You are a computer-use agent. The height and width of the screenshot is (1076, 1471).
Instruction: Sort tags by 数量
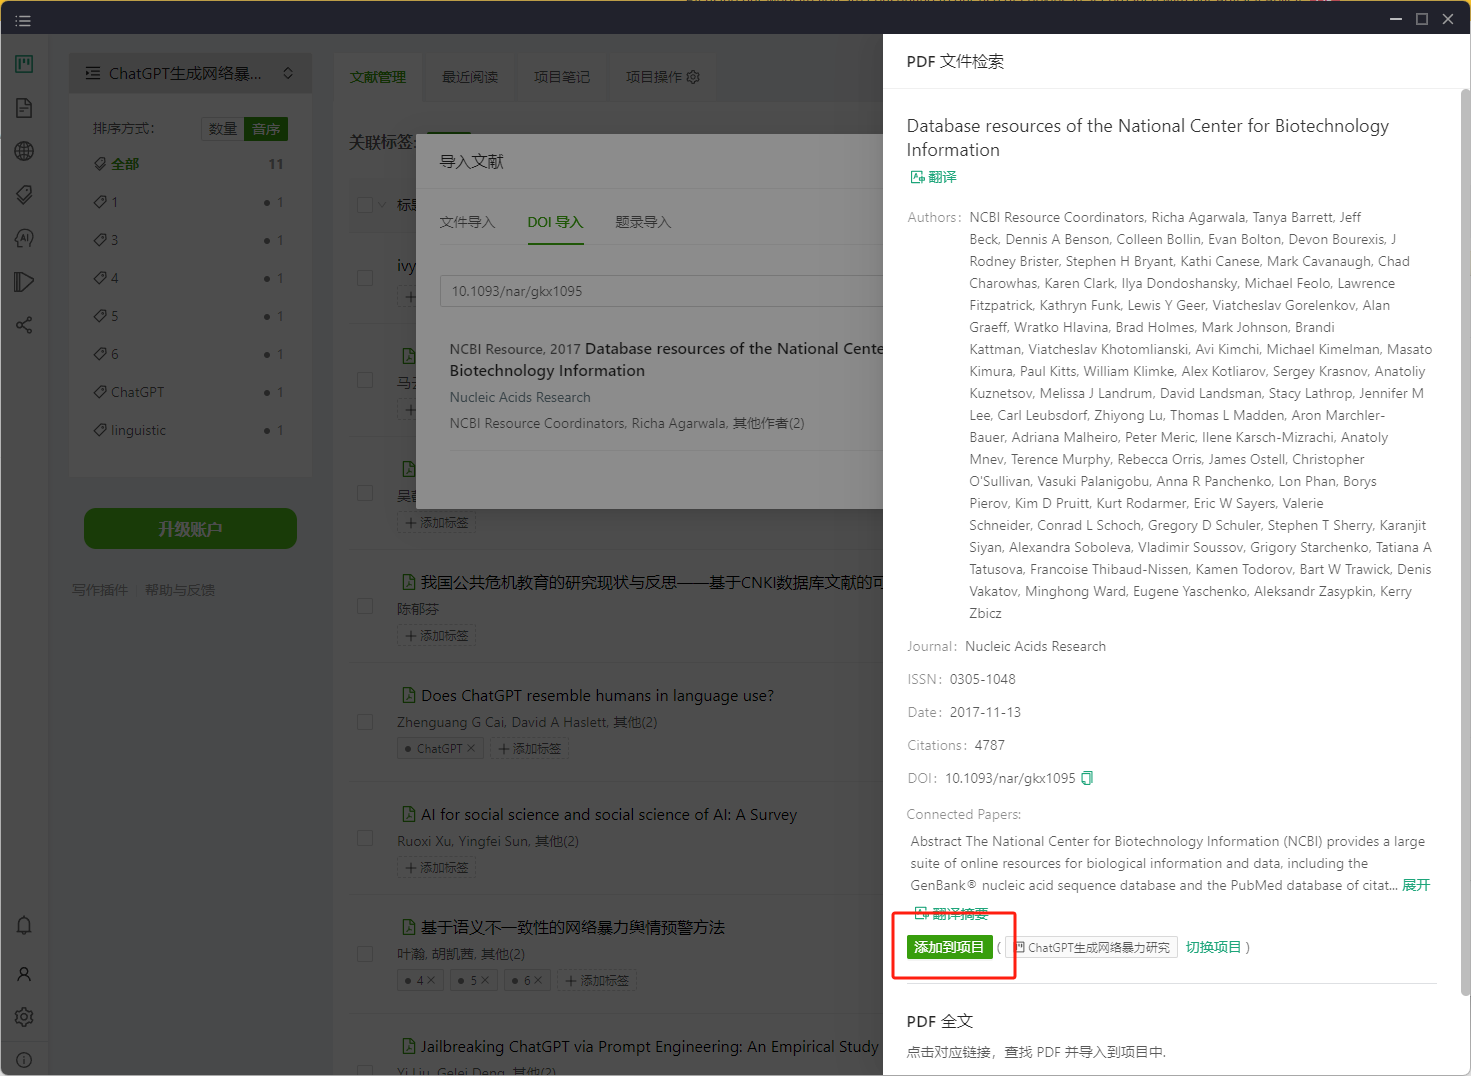[x=222, y=129]
